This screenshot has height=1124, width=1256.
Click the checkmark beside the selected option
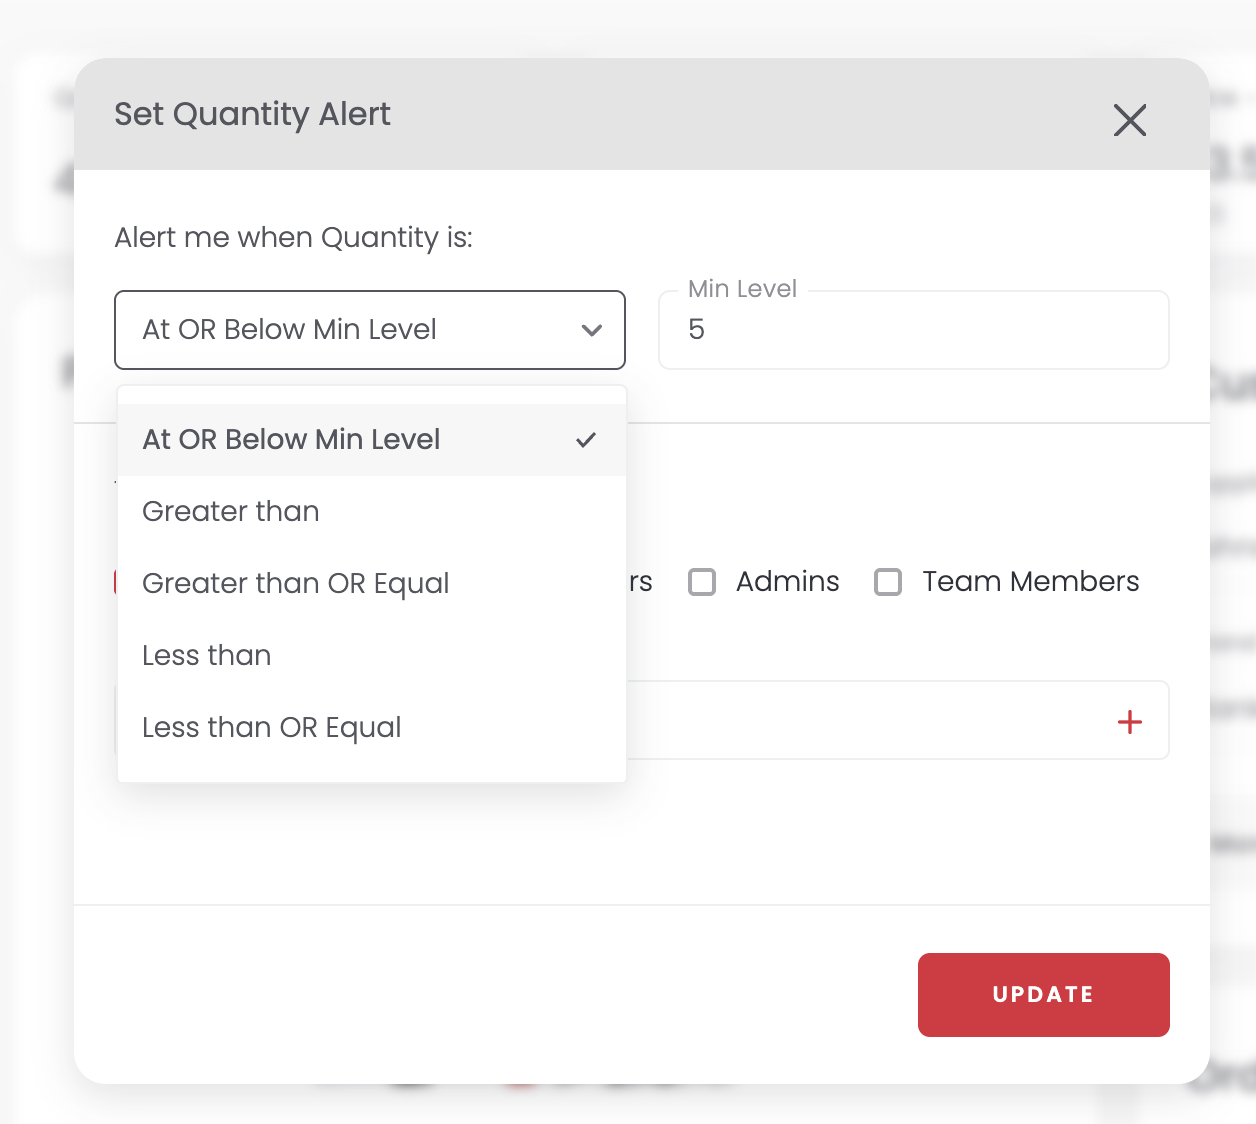tap(586, 440)
